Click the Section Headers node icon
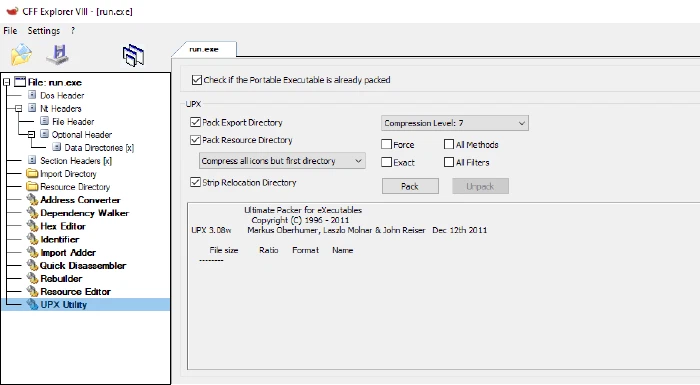The width and height of the screenshot is (700, 385). coord(32,160)
